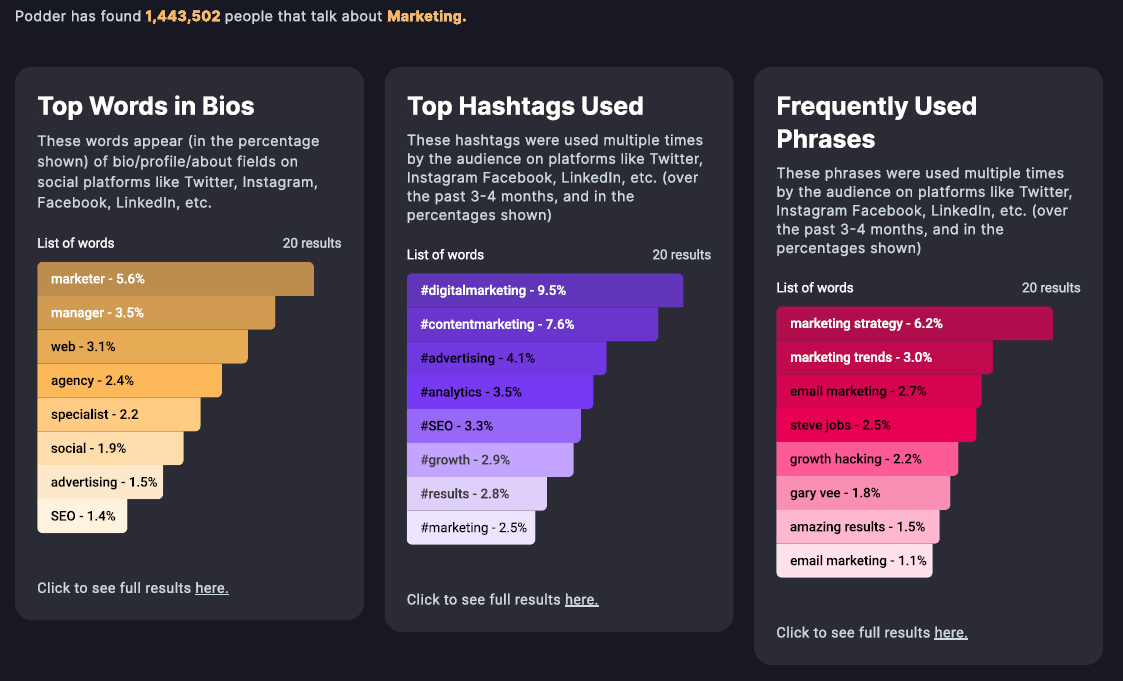Click the highlighted 'Marketing.' topic text
The height and width of the screenshot is (681, 1123).
[x=426, y=16]
